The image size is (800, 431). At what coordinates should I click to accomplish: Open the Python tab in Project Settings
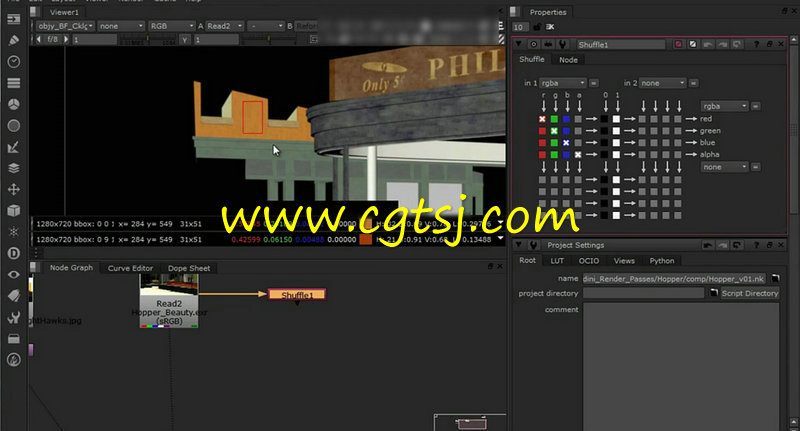(662, 261)
